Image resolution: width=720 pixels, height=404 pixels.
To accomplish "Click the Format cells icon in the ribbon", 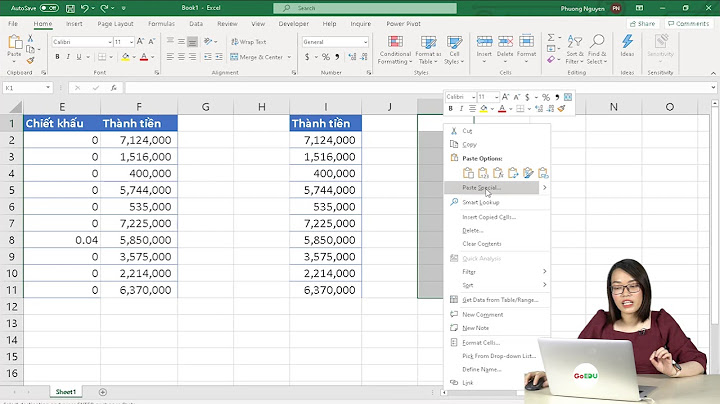I will 526,42.
